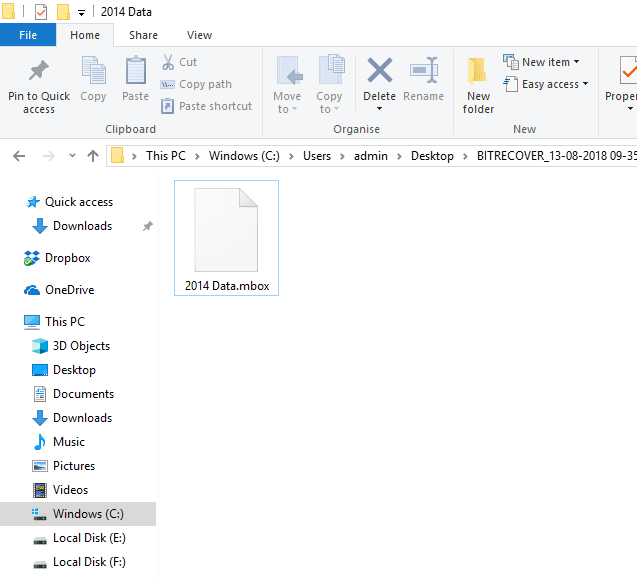Viewport: 637px width, 579px height.
Task: Click the Delete X icon
Action: pyautogui.click(x=379, y=70)
